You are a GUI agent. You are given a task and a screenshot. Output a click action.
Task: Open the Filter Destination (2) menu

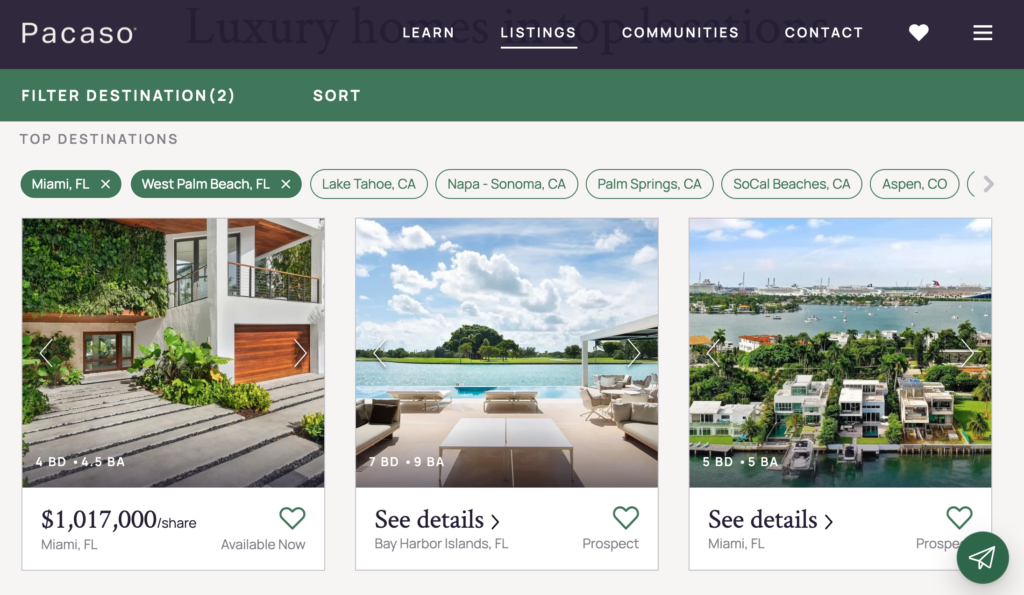(128, 95)
